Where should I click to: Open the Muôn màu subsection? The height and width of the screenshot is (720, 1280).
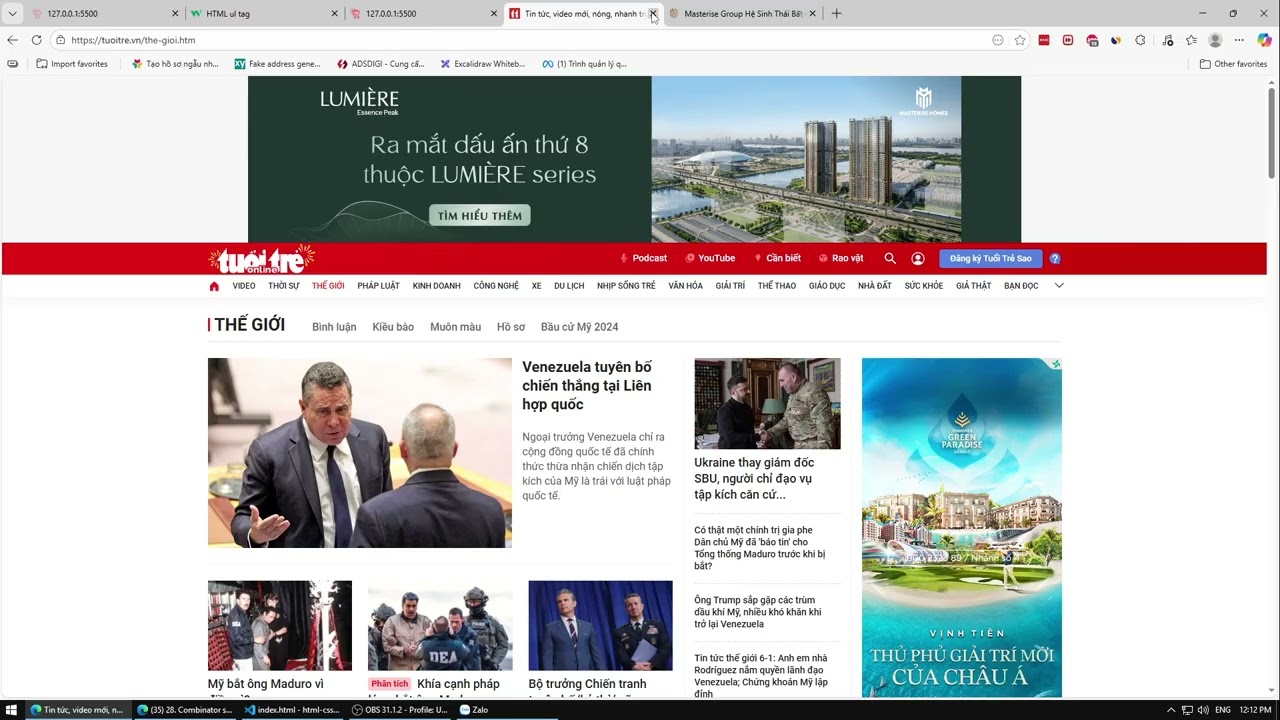tap(455, 327)
